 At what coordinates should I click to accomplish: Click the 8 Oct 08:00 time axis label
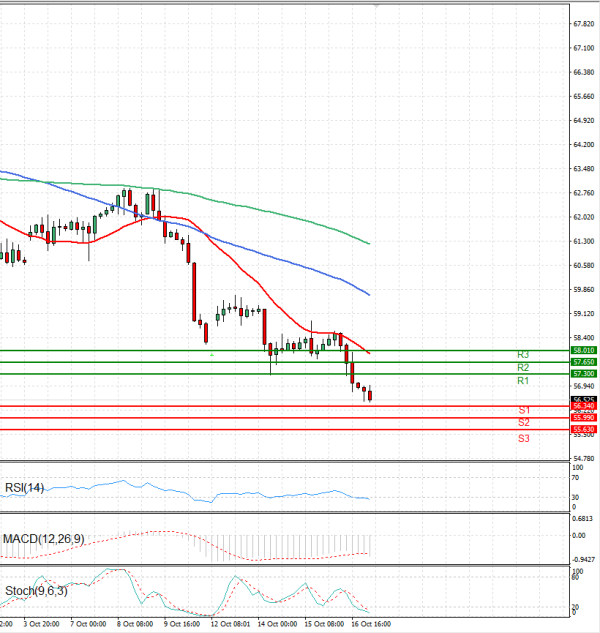click(x=134, y=623)
